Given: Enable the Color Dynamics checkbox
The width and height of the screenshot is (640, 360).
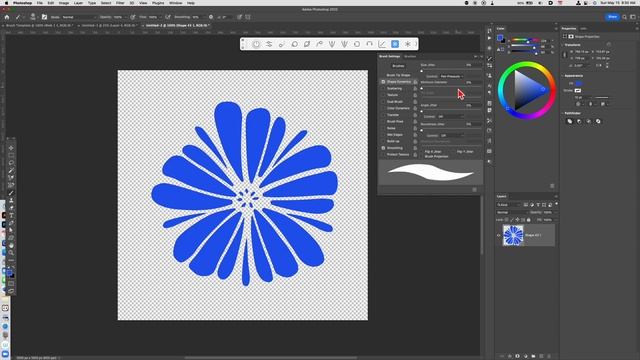Looking at the screenshot, I should pos(383,108).
